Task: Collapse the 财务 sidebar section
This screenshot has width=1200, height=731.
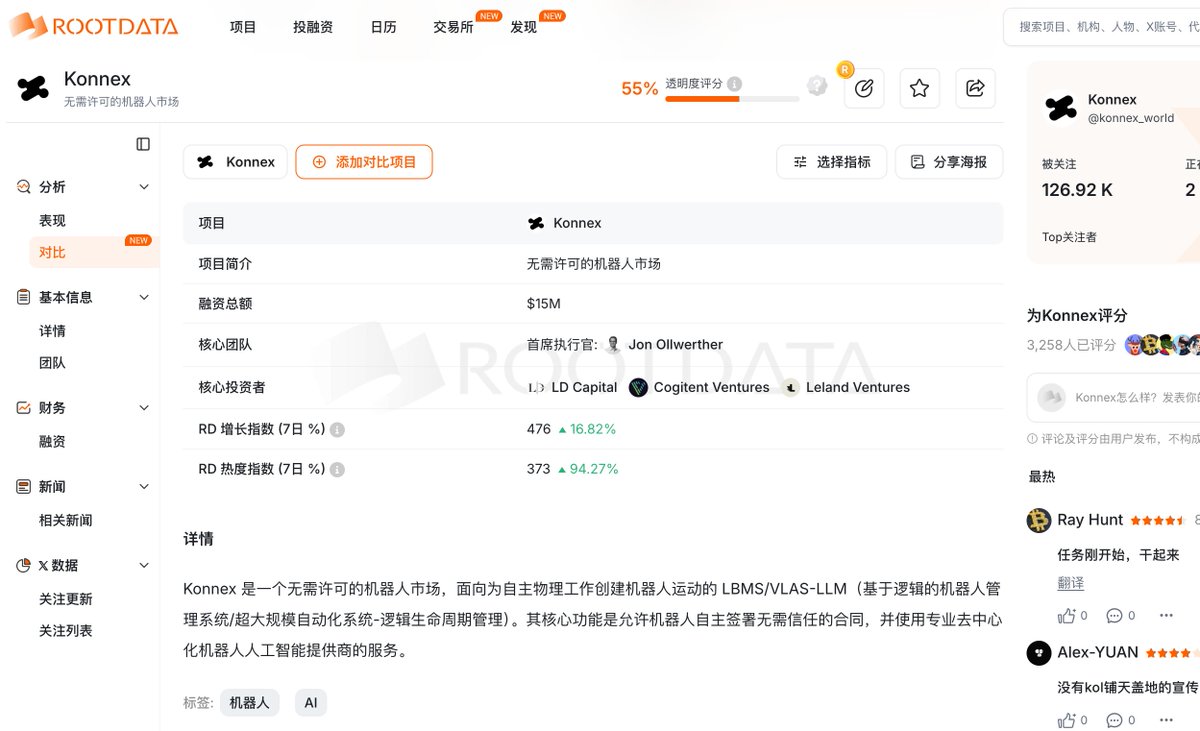Action: pyautogui.click(x=143, y=408)
